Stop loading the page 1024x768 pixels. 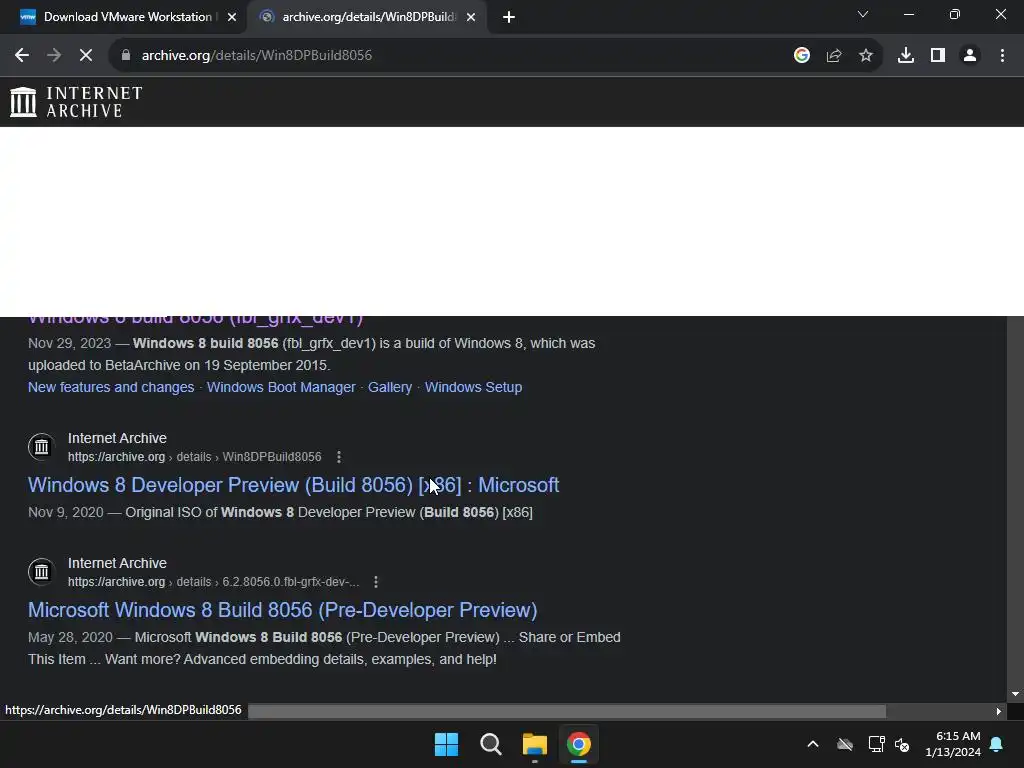[86, 56]
